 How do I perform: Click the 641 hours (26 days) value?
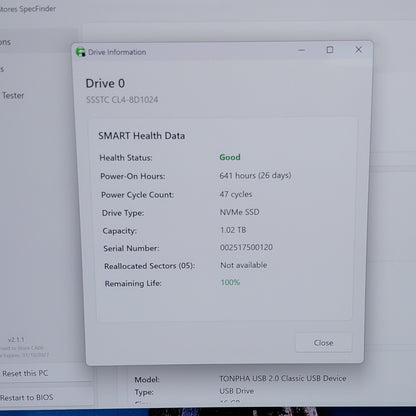click(x=255, y=175)
